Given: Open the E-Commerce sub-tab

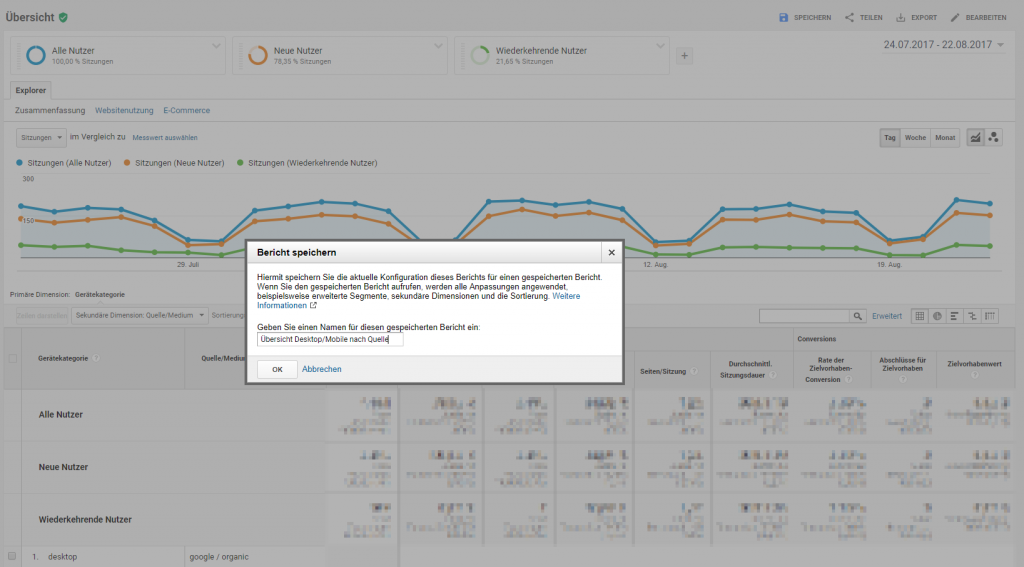Looking at the screenshot, I should 187,110.
